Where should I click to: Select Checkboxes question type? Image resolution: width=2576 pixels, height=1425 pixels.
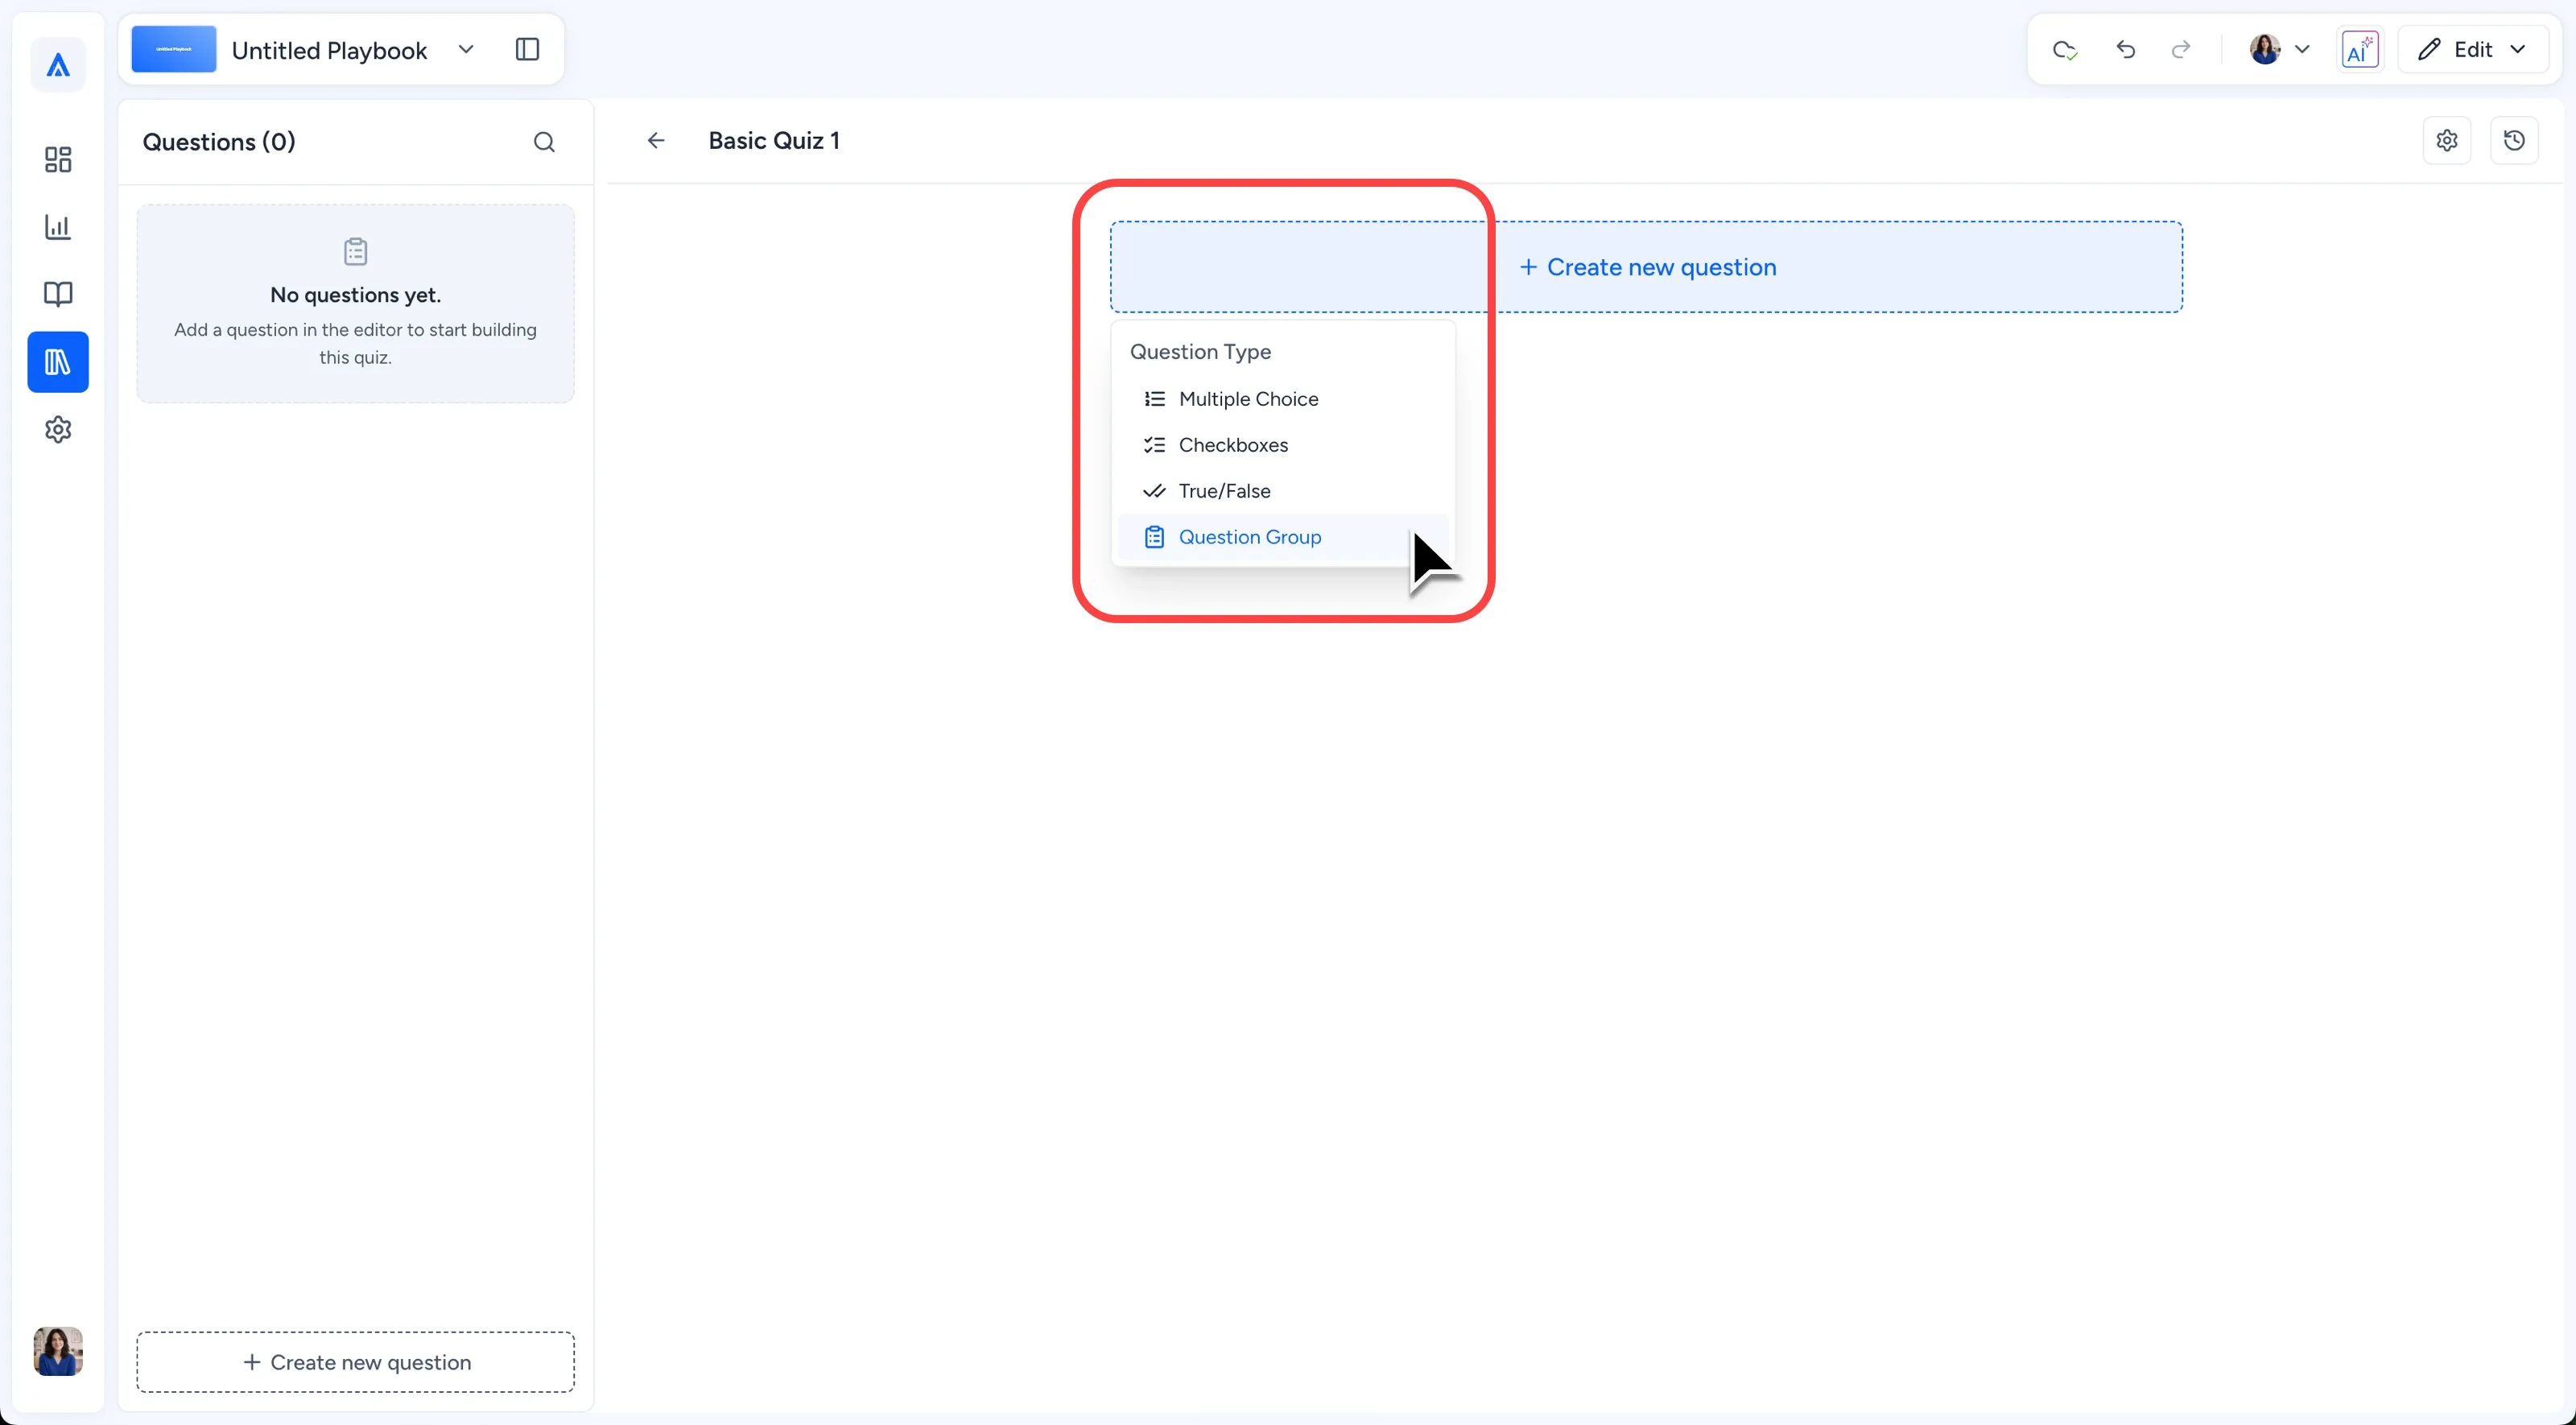click(1283, 445)
